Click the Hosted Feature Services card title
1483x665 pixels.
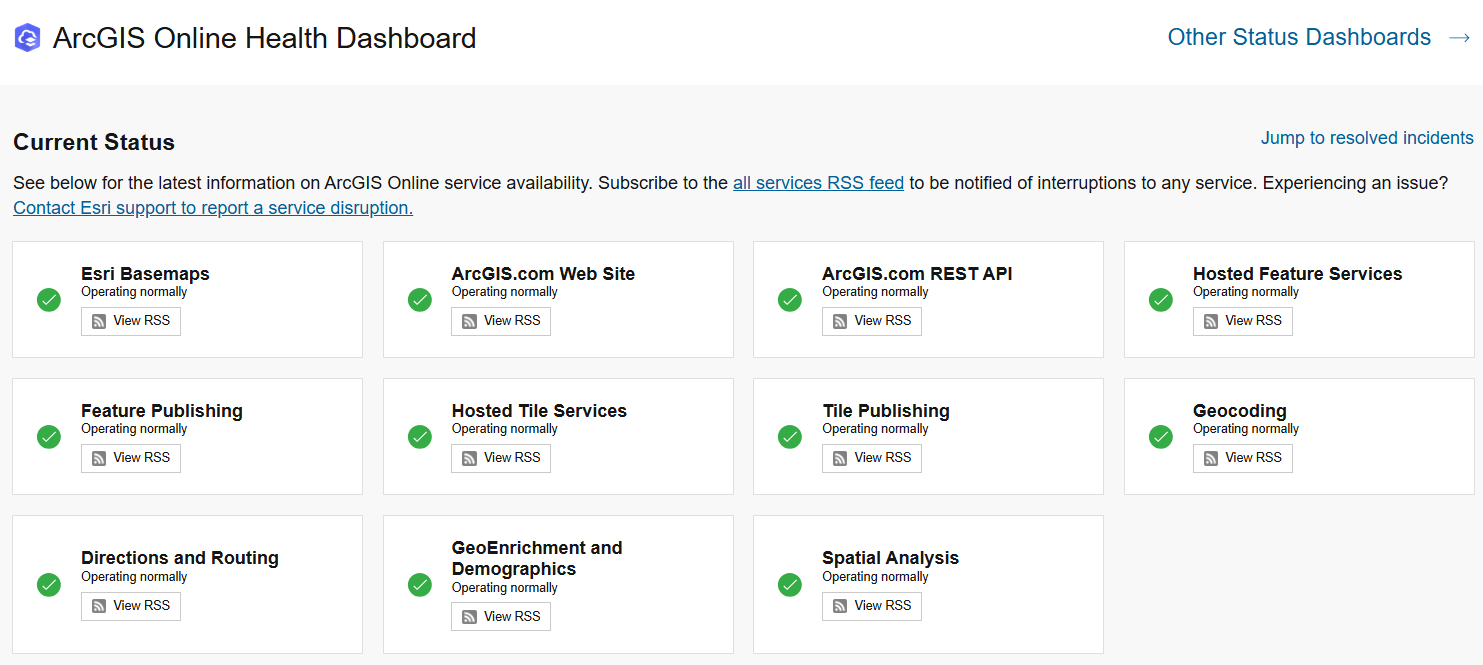[1298, 274]
